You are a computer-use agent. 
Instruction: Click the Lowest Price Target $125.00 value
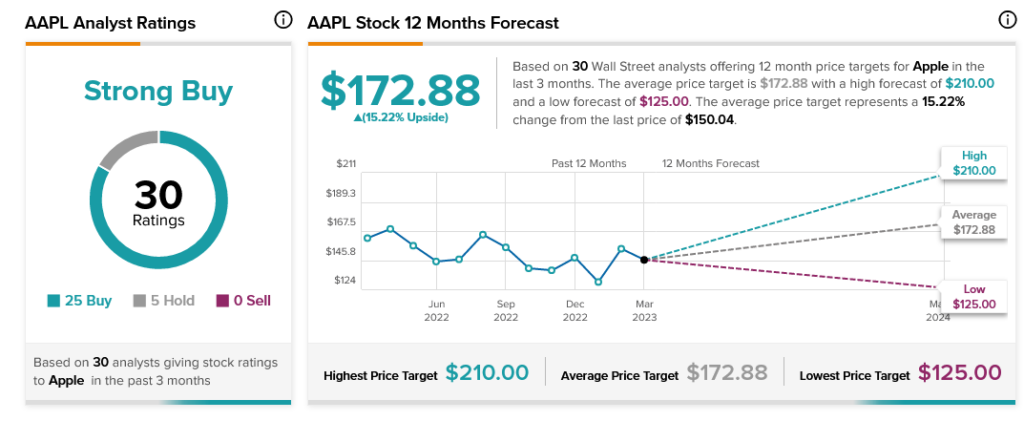959,373
